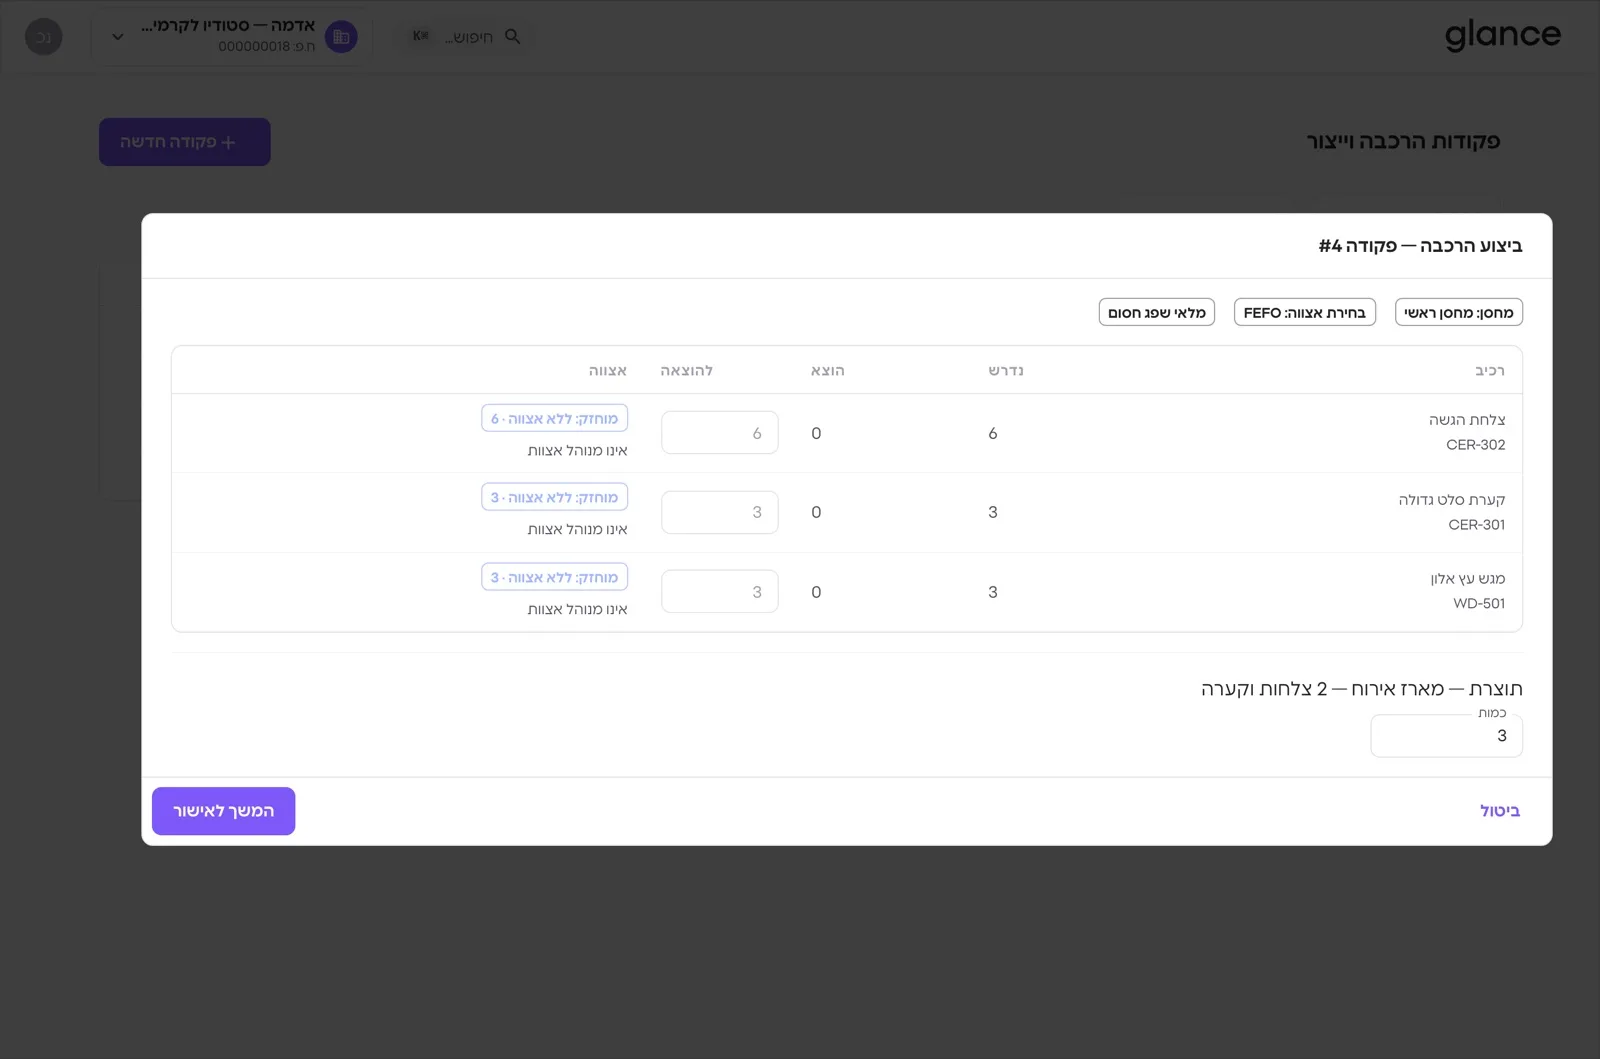This screenshot has width=1600, height=1059.
Task: Click the 'CER-302' SKU code
Action: coord(1476,445)
